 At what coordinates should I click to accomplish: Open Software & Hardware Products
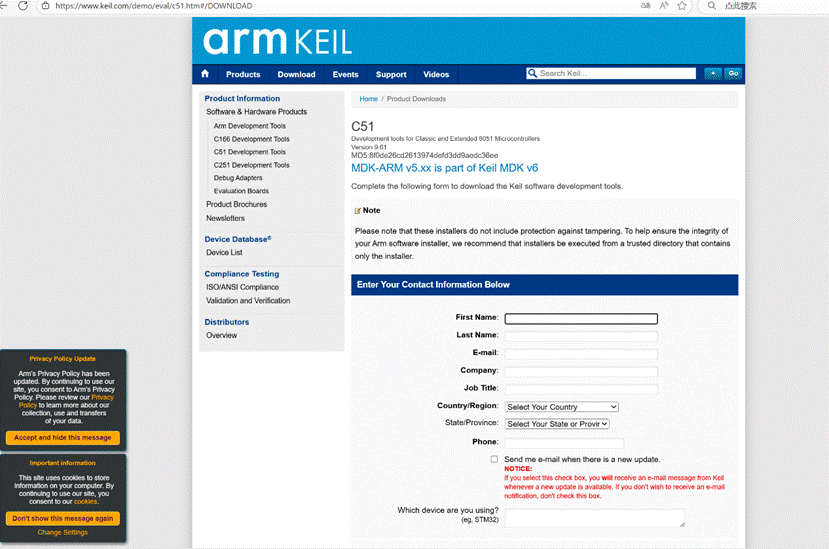(x=256, y=112)
